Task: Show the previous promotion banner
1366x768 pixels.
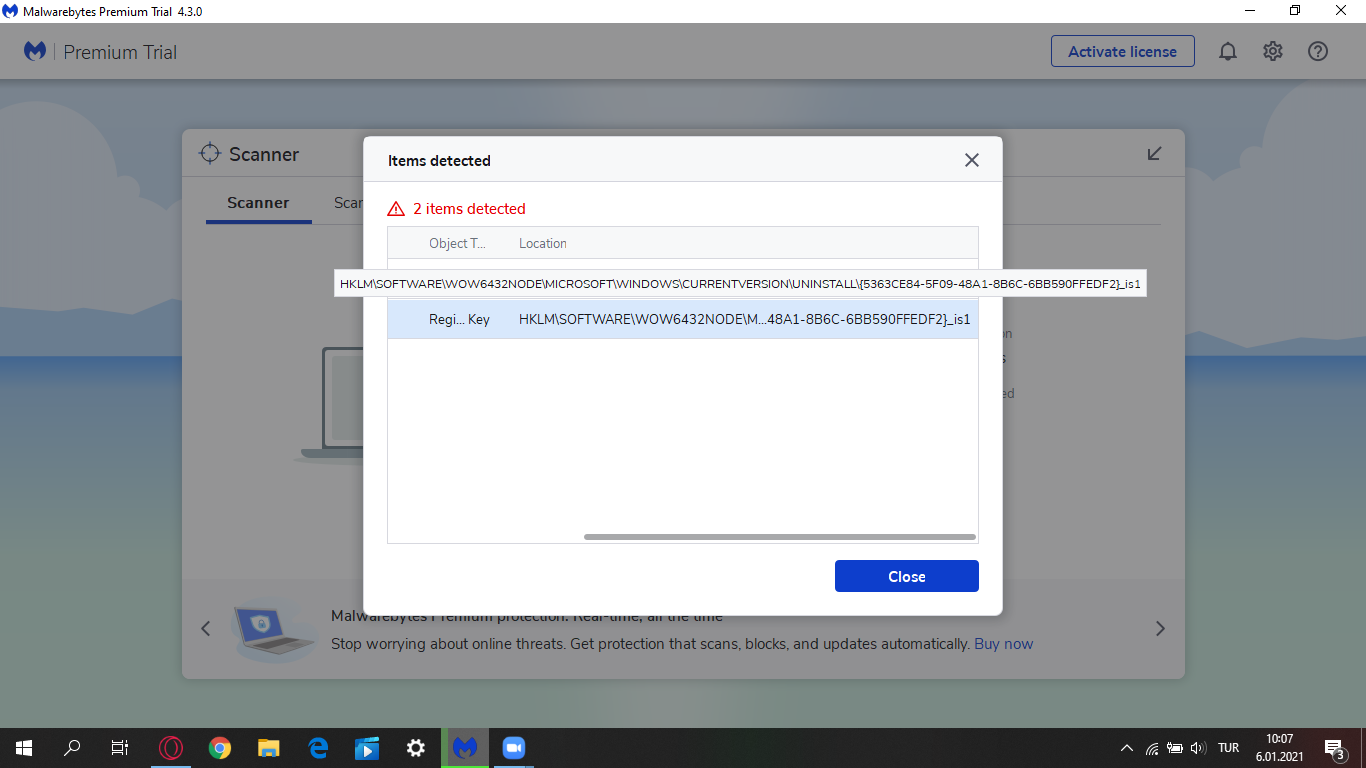Action: click(206, 629)
